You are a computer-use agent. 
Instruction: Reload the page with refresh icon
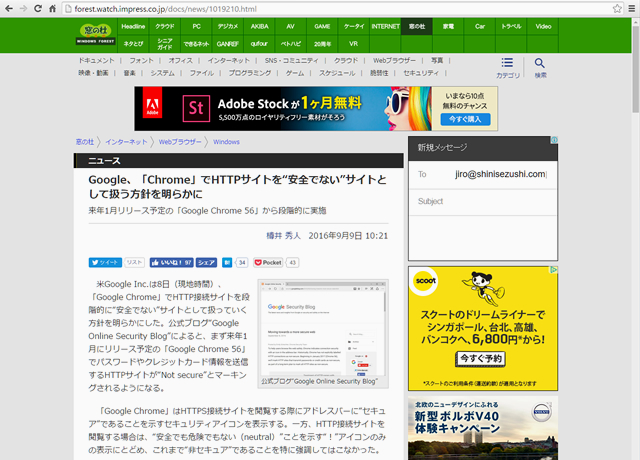click(x=38, y=7)
